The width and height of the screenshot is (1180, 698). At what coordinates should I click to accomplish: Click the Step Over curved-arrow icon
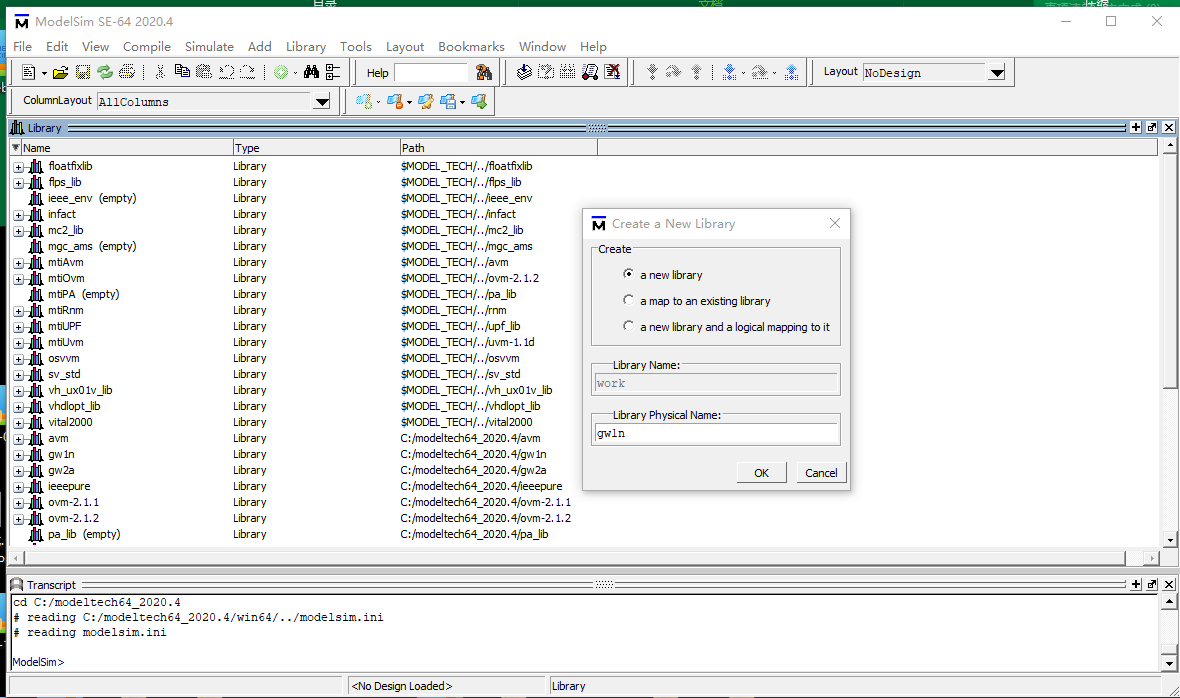(x=674, y=72)
